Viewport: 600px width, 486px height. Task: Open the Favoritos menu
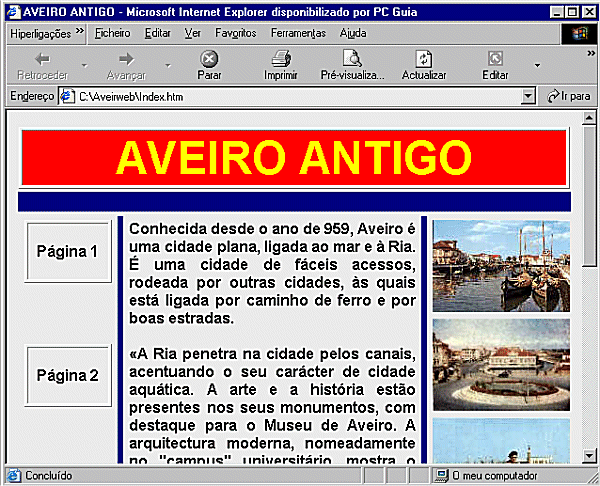click(235, 33)
